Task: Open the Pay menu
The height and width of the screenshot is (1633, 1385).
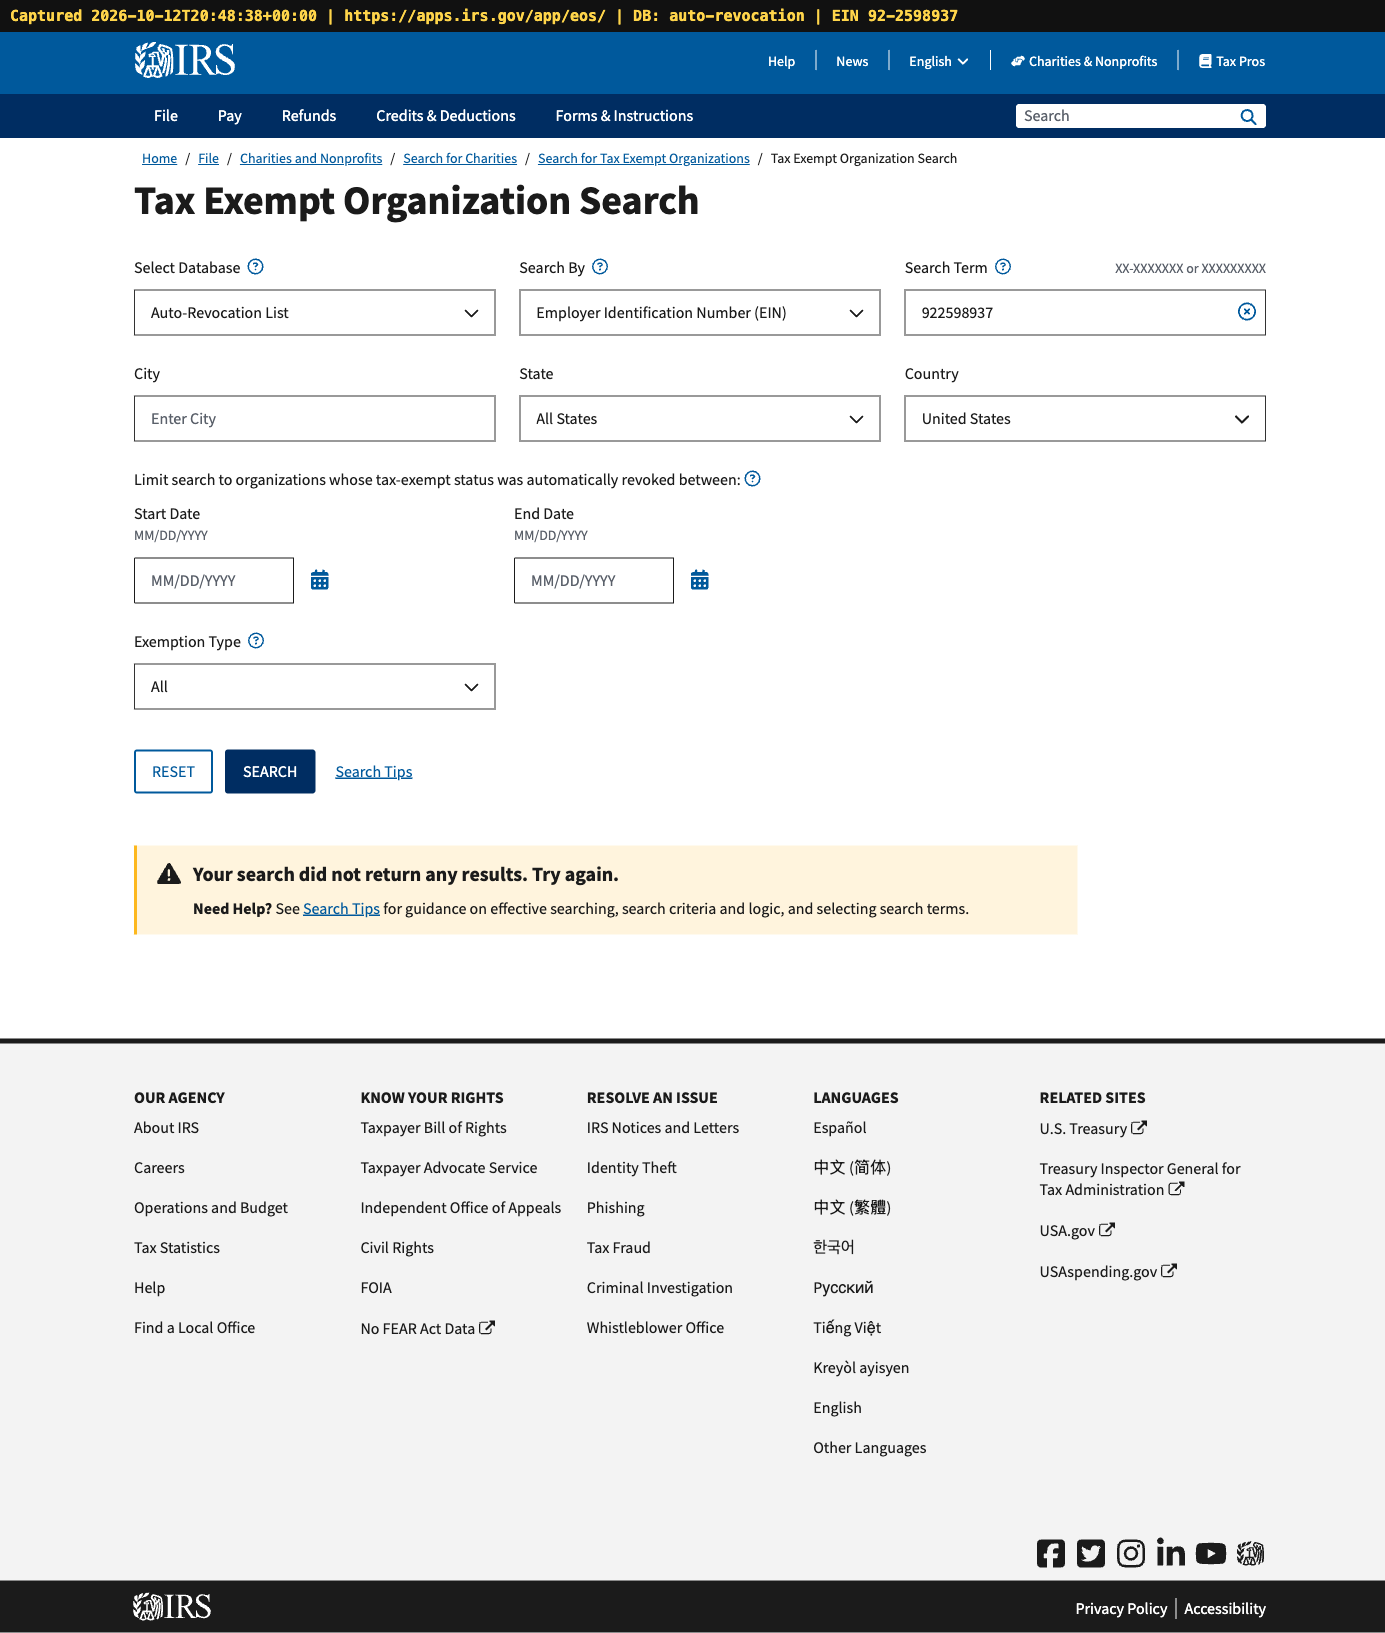Action: 230,116
